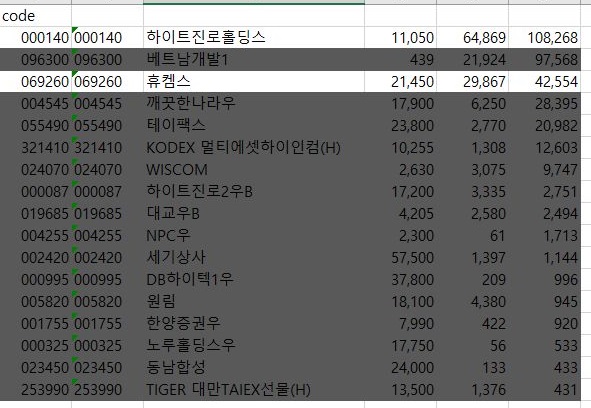591x408 pixels.
Task: Select the first-column code 096300
Action: [x=35, y=59]
